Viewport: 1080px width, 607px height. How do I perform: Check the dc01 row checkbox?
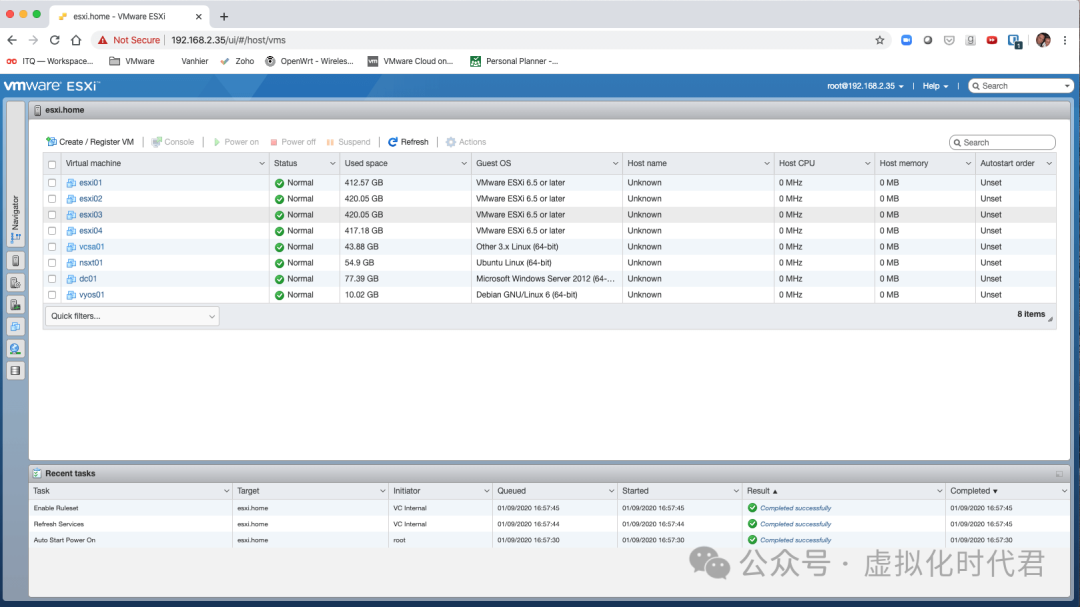click(52, 279)
